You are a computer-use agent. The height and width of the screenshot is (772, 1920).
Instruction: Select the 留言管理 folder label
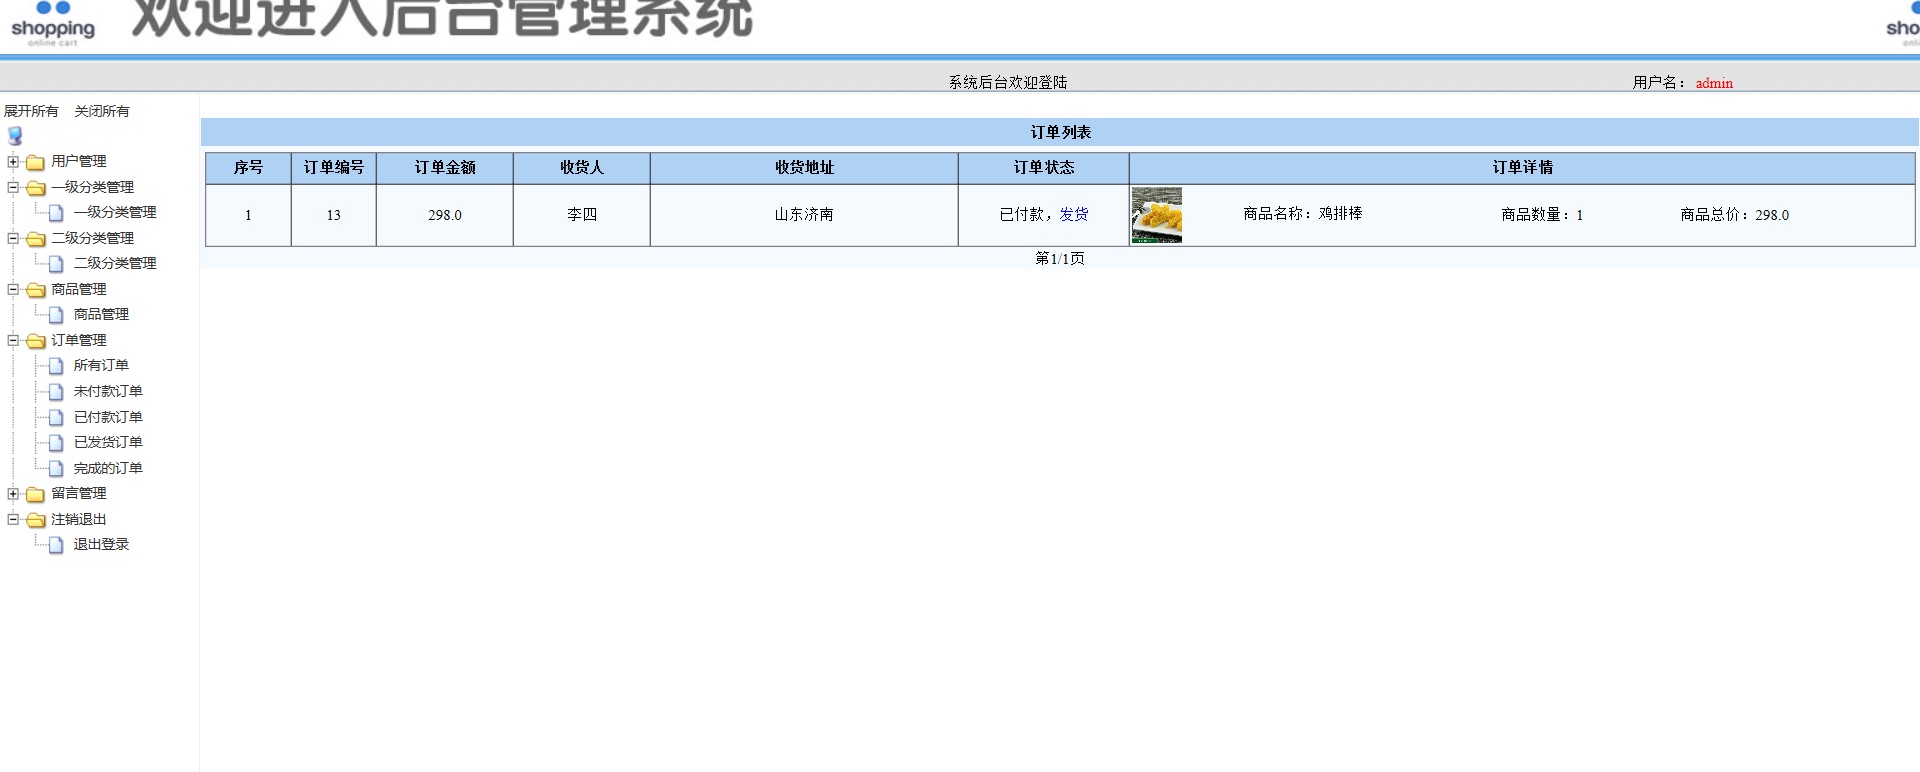click(x=79, y=493)
